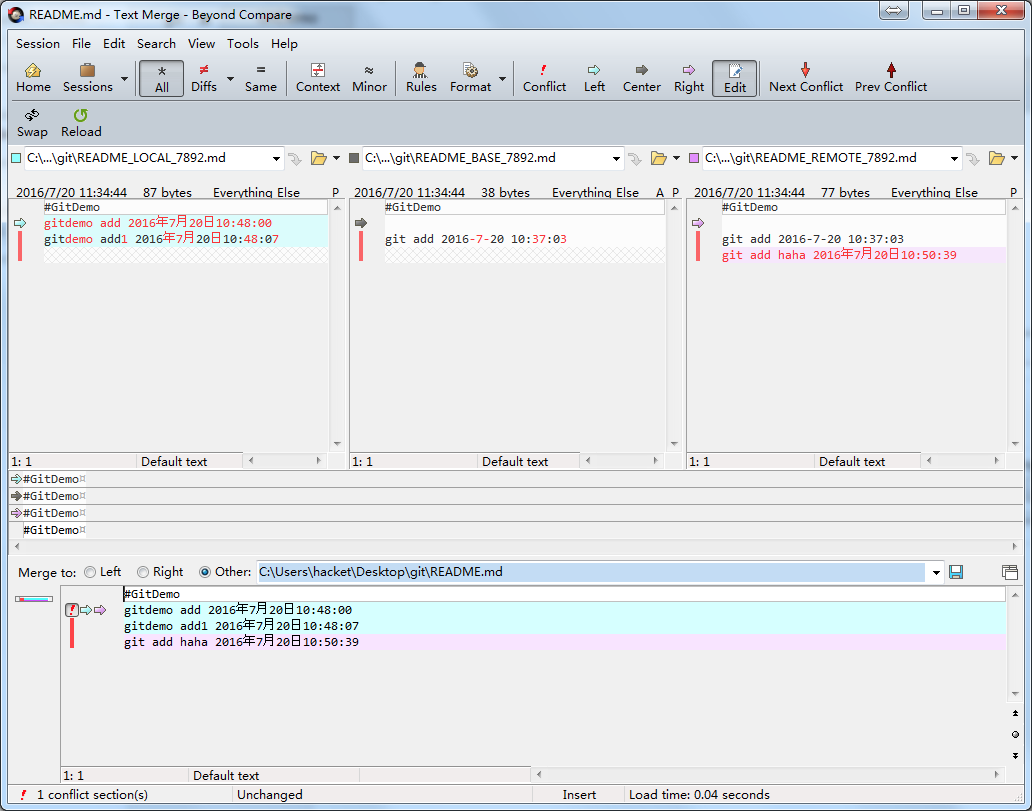Browse for the center file via folder icon
The width and height of the screenshot is (1032, 811).
tap(658, 158)
